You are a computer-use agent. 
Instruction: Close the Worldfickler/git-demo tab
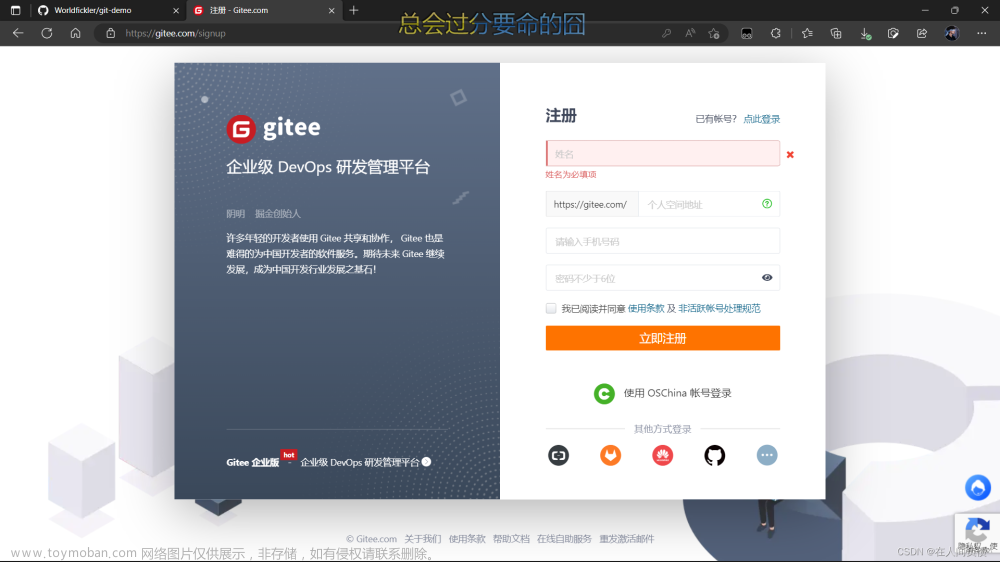tap(176, 10)
